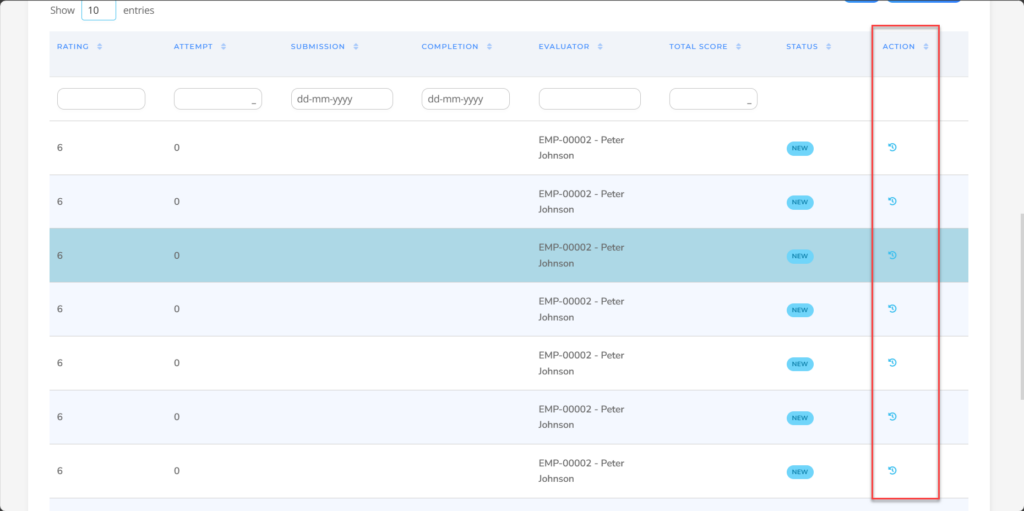Click the Rating filter input box

point(101,99)
